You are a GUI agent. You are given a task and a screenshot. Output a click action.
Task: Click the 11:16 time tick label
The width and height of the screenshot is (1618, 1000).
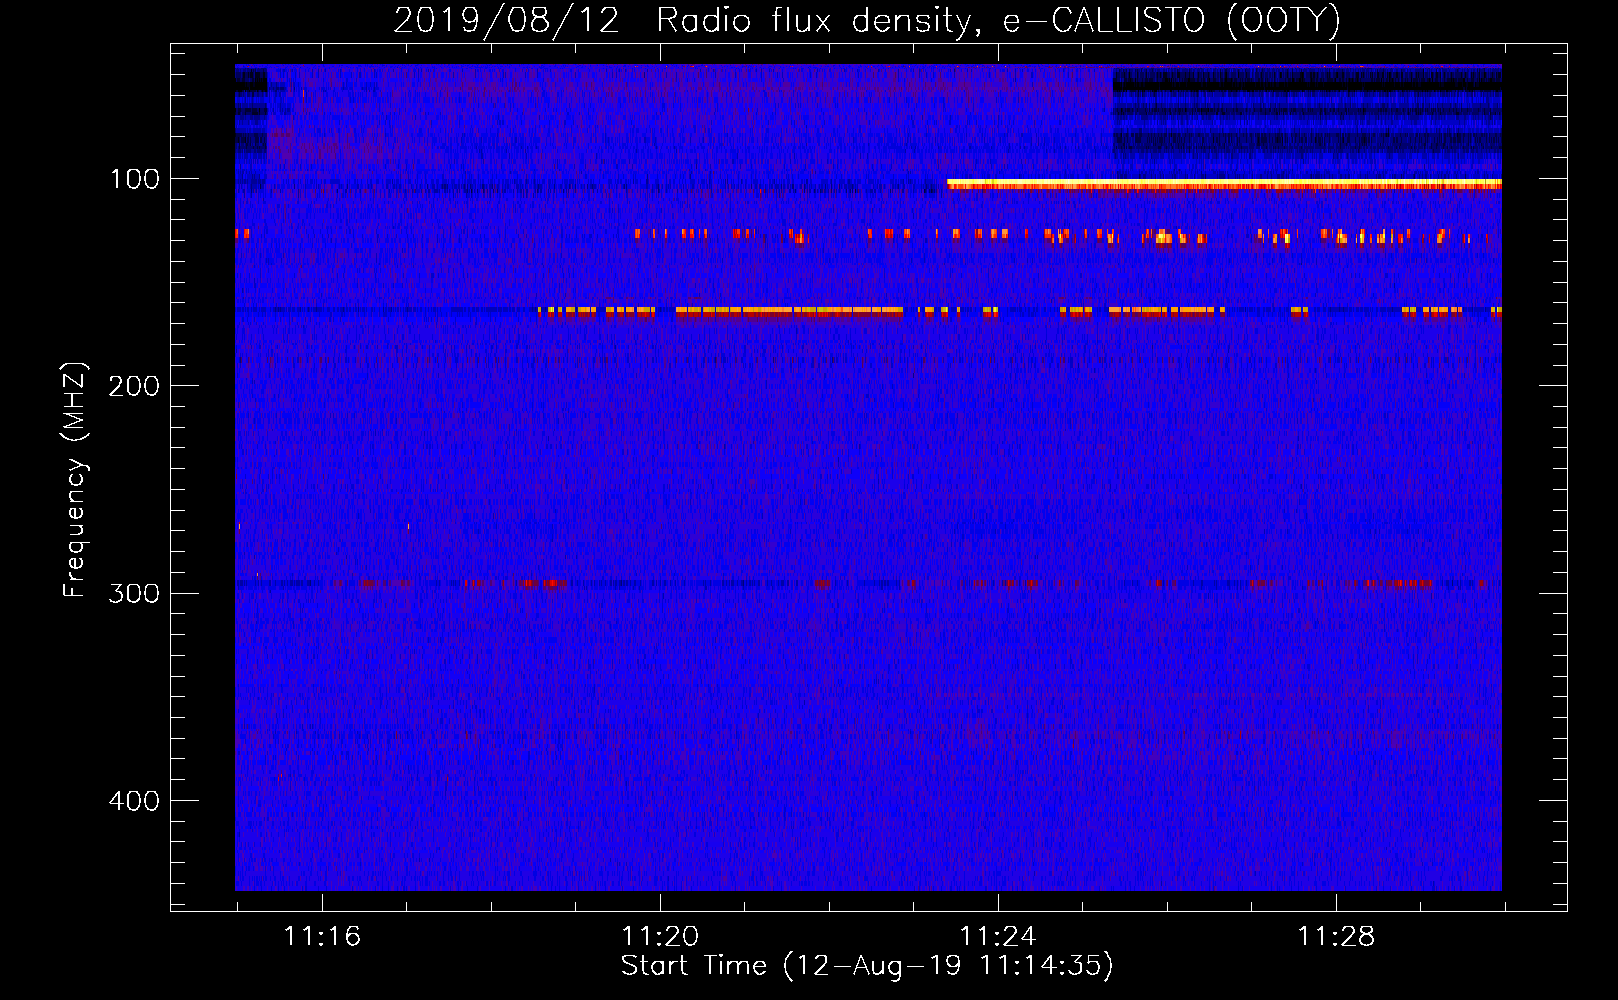[322, 937]
